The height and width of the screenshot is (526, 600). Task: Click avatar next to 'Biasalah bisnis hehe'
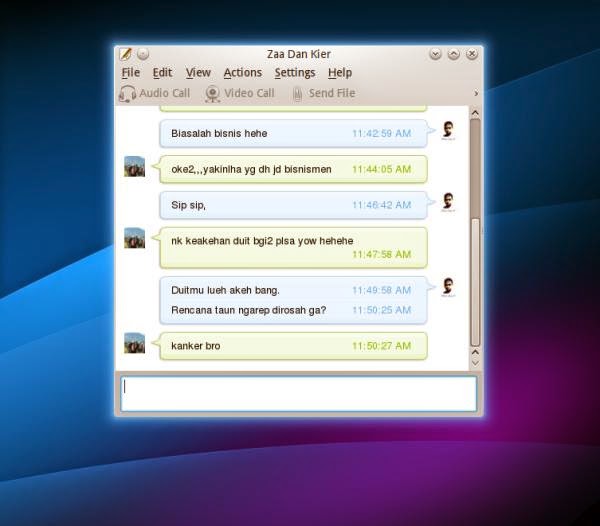pyautogui.click(x=448, y=130)
